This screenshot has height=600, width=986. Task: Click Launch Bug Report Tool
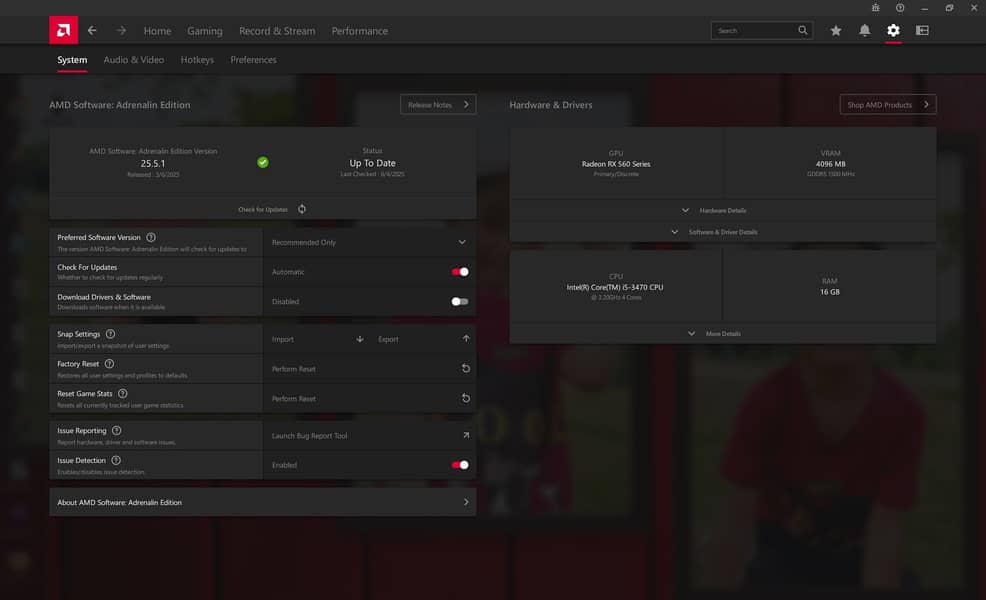point(369,435)
